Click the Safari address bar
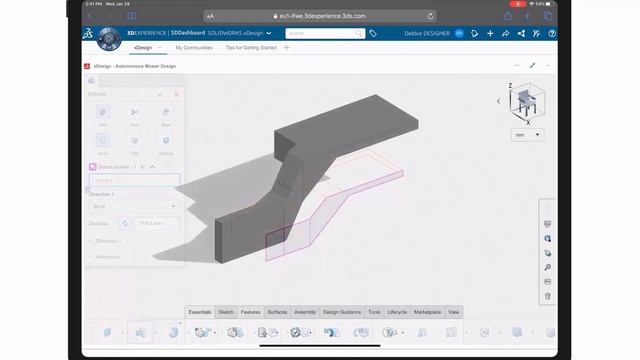The width and height of the screenshot is (640, 360). (320, 16)
